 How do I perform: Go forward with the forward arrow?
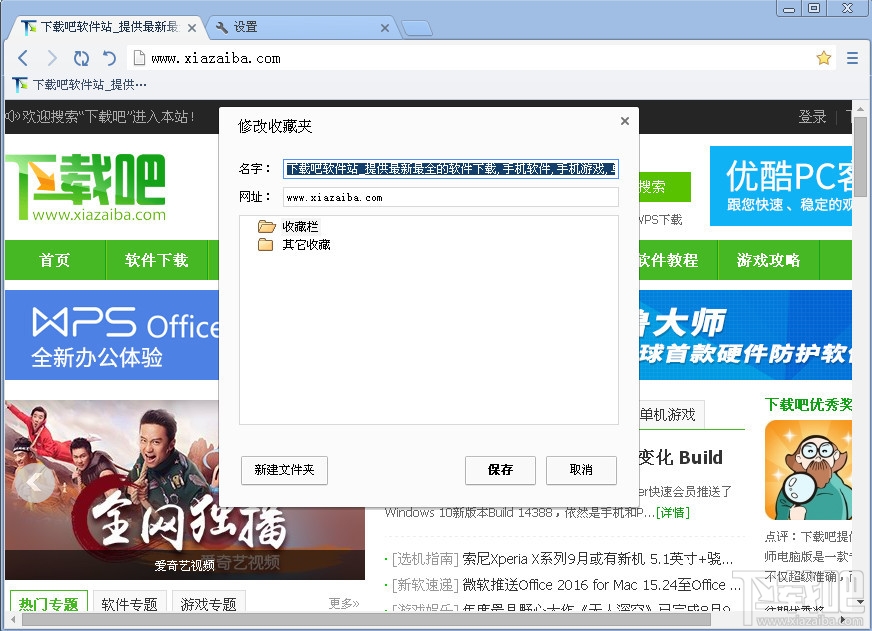pos(52,58)
